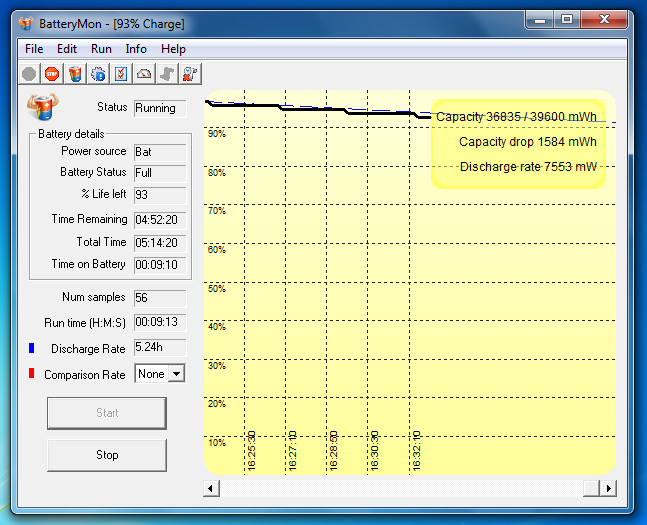Click the 10% axis label on chart
The image size is (647, 525).
pos(217,443)
